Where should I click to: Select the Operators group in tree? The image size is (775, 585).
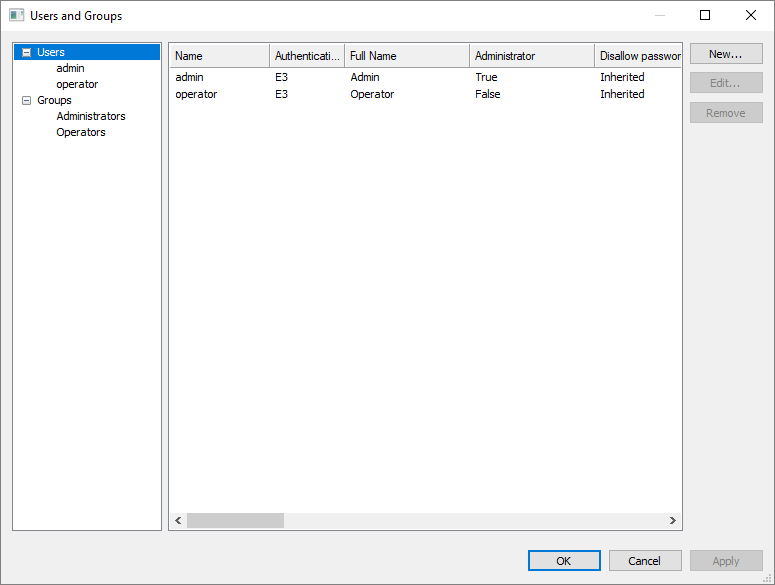81,132
